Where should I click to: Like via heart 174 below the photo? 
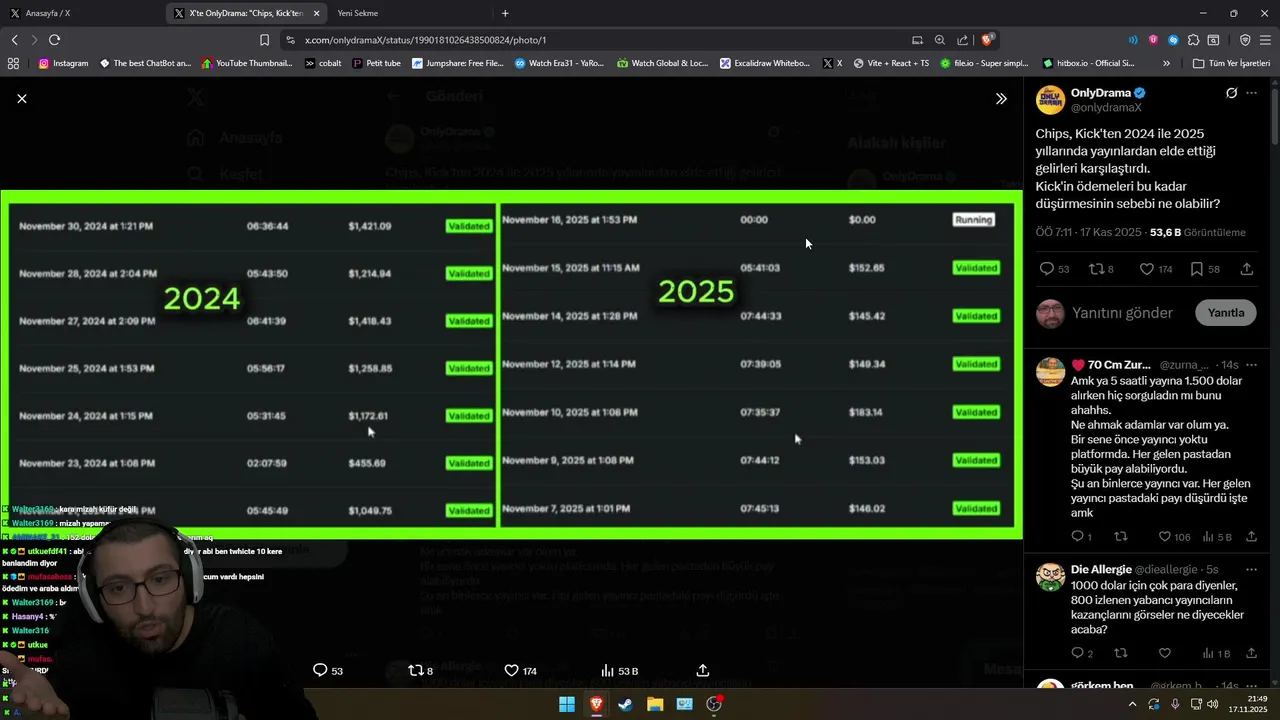pyautogui.click(x=520, y=670)
